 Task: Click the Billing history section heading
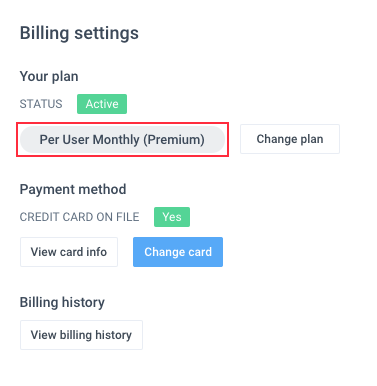click(x=62, y=302)
